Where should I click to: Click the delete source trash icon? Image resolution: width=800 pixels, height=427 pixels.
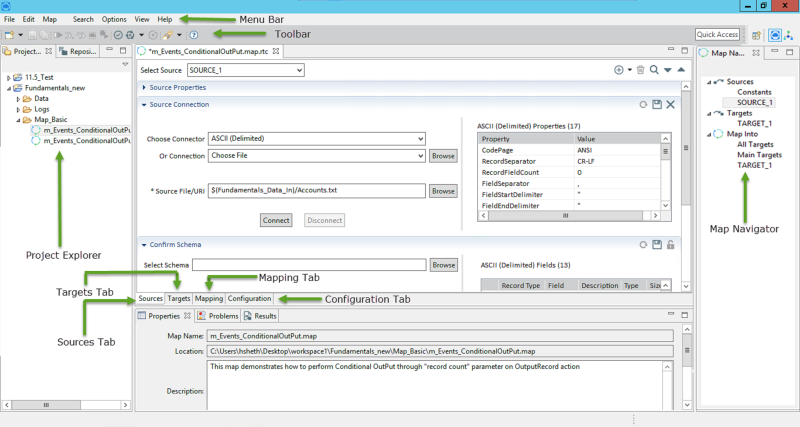coord(640,70)
